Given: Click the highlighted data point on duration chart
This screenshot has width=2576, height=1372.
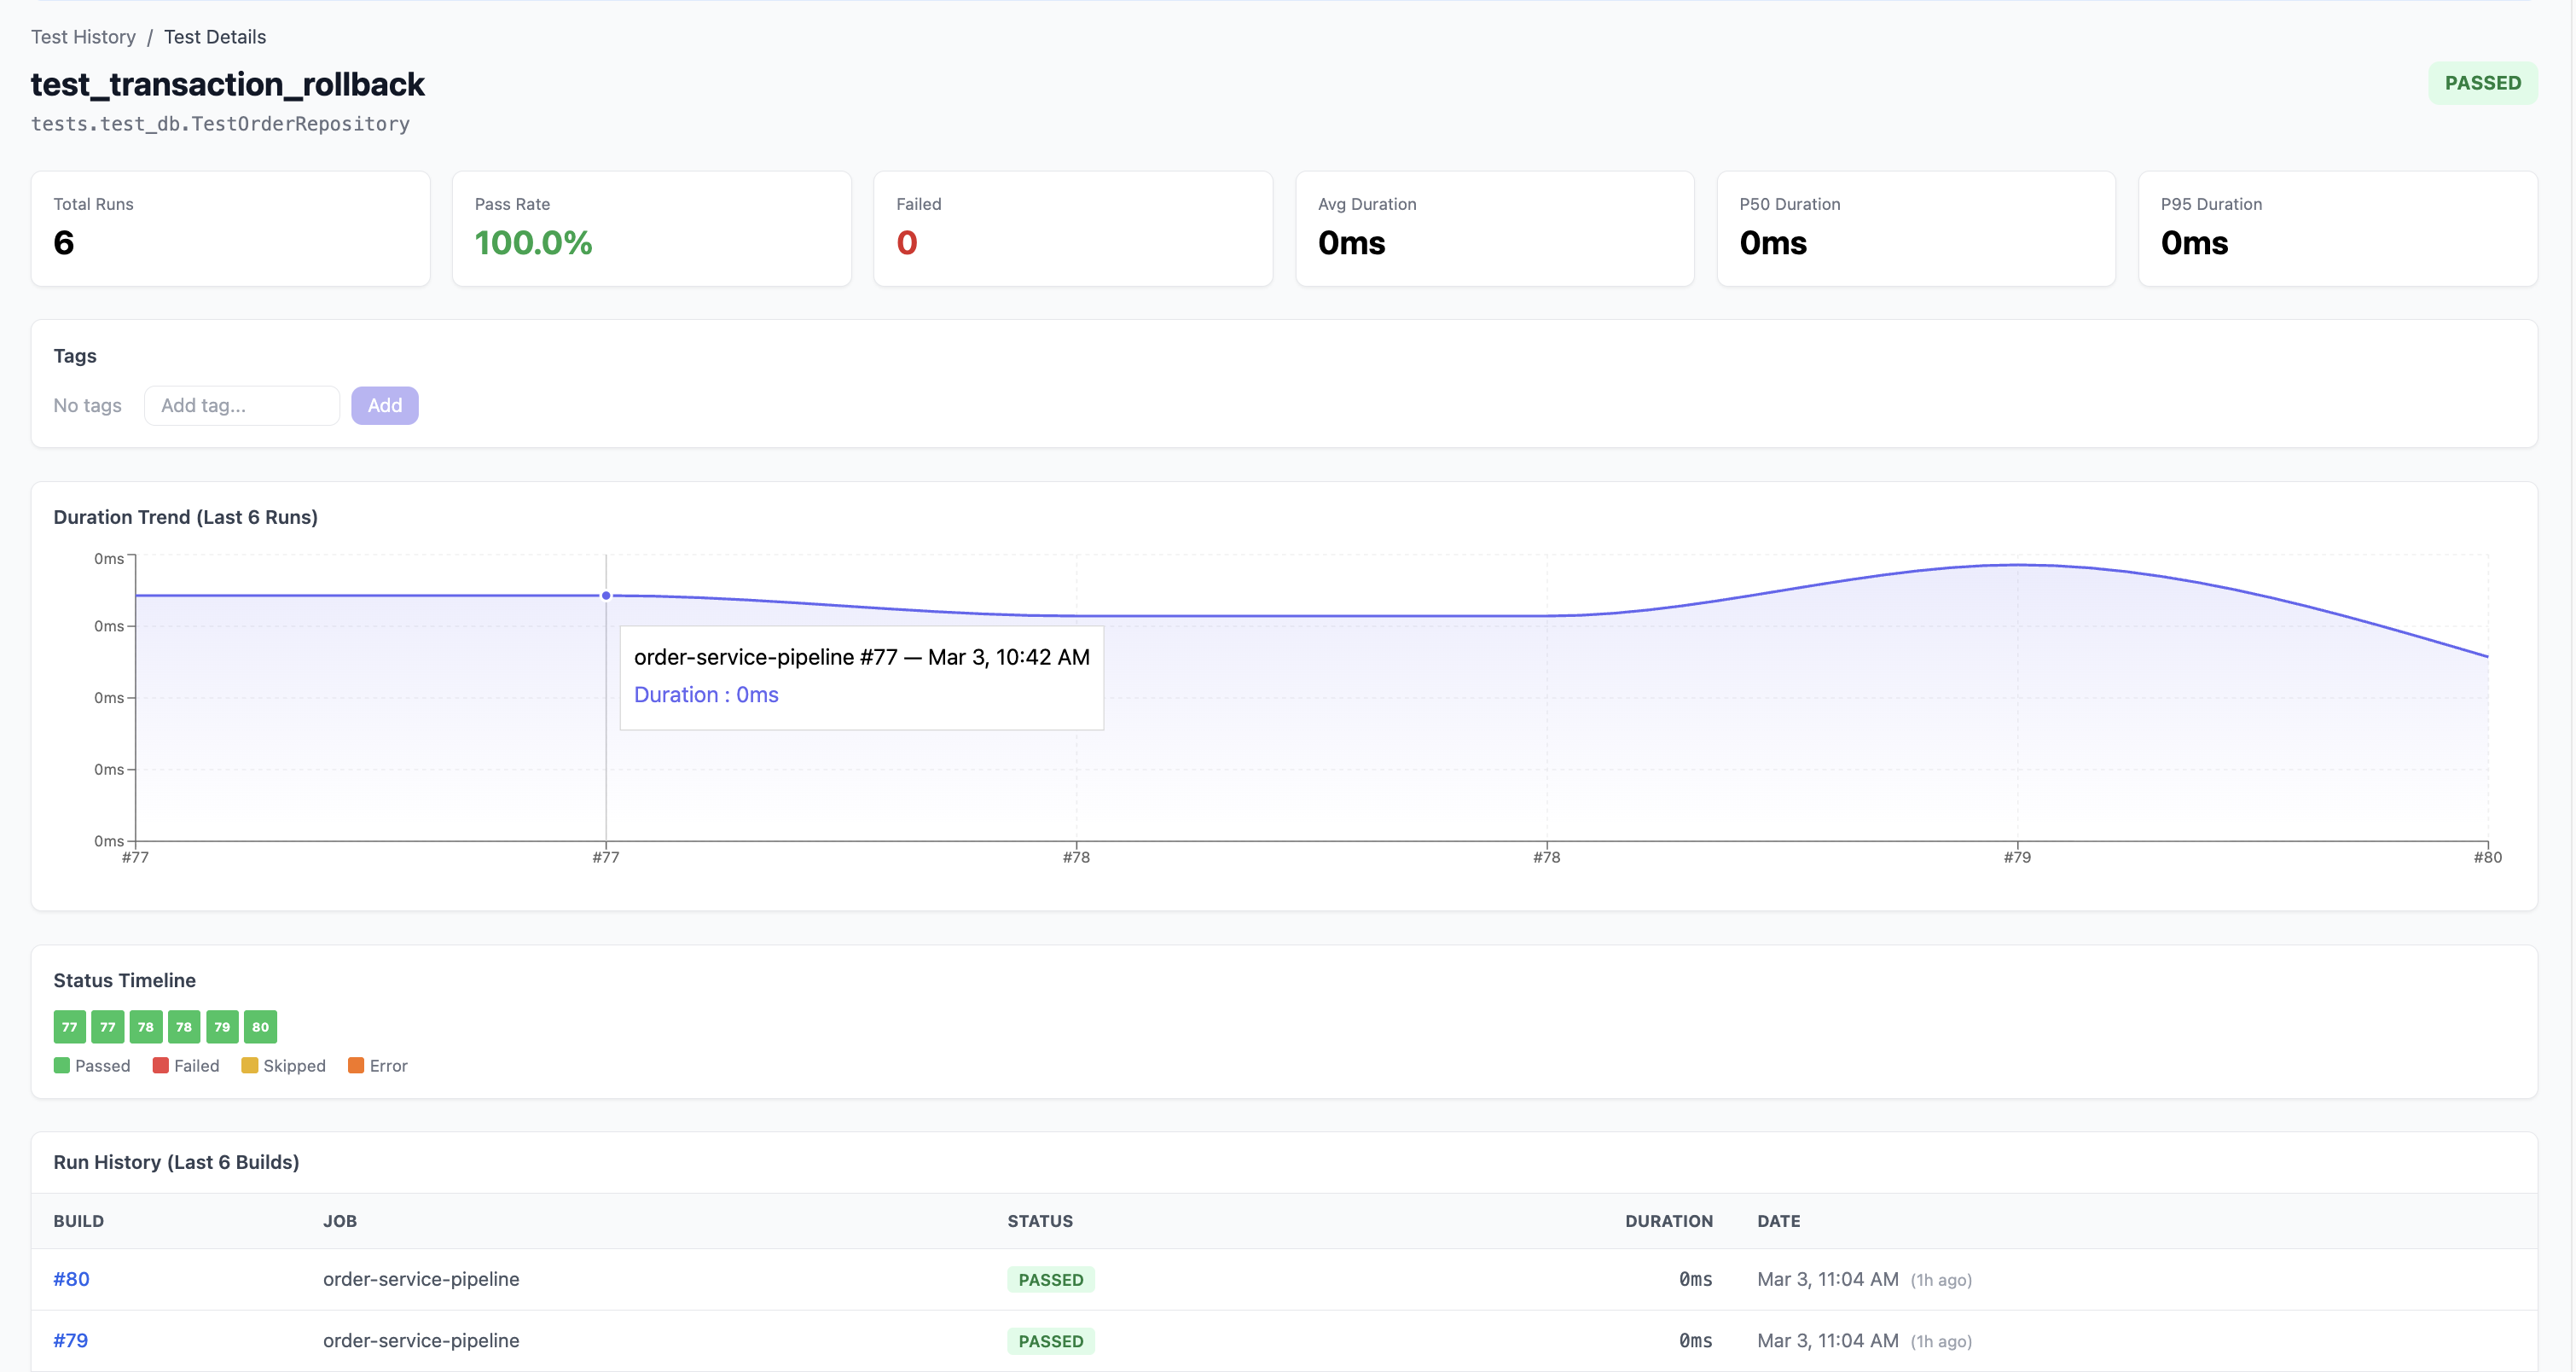Looking at the screenshot, I should click(x=606, y=596).
